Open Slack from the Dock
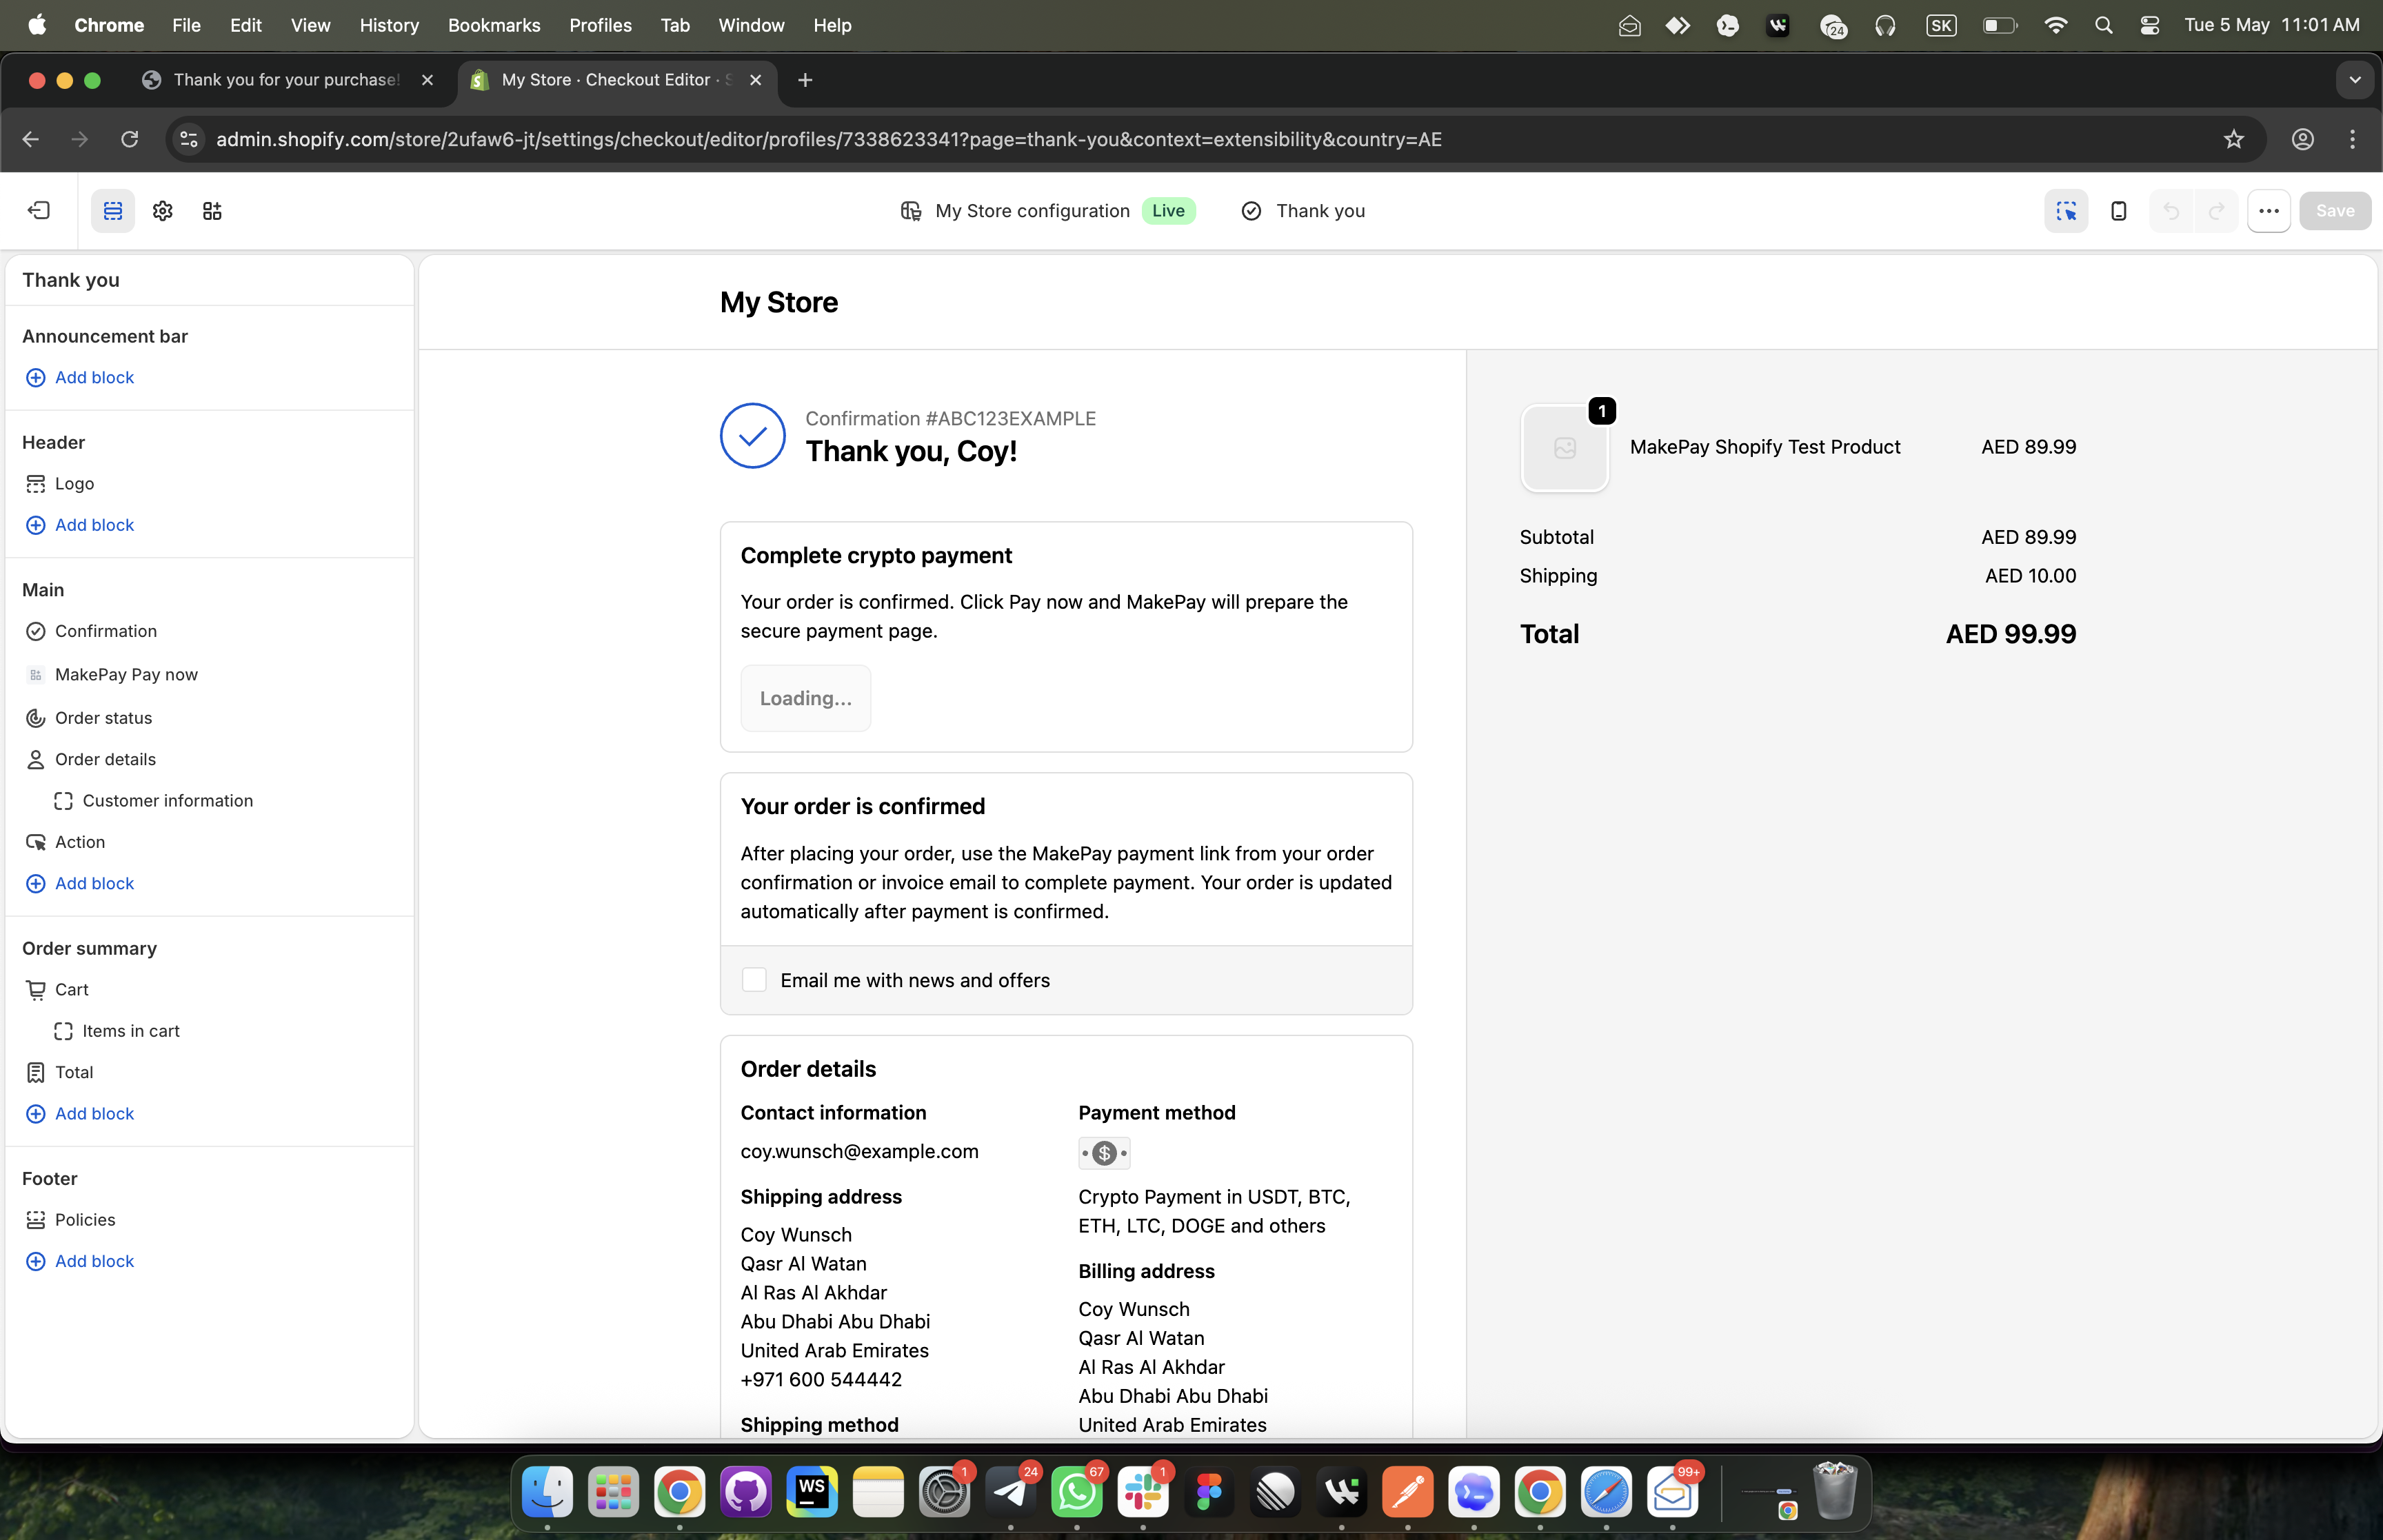The height and width of the screenshot is (1540, 2383). click(1143, 1492)
